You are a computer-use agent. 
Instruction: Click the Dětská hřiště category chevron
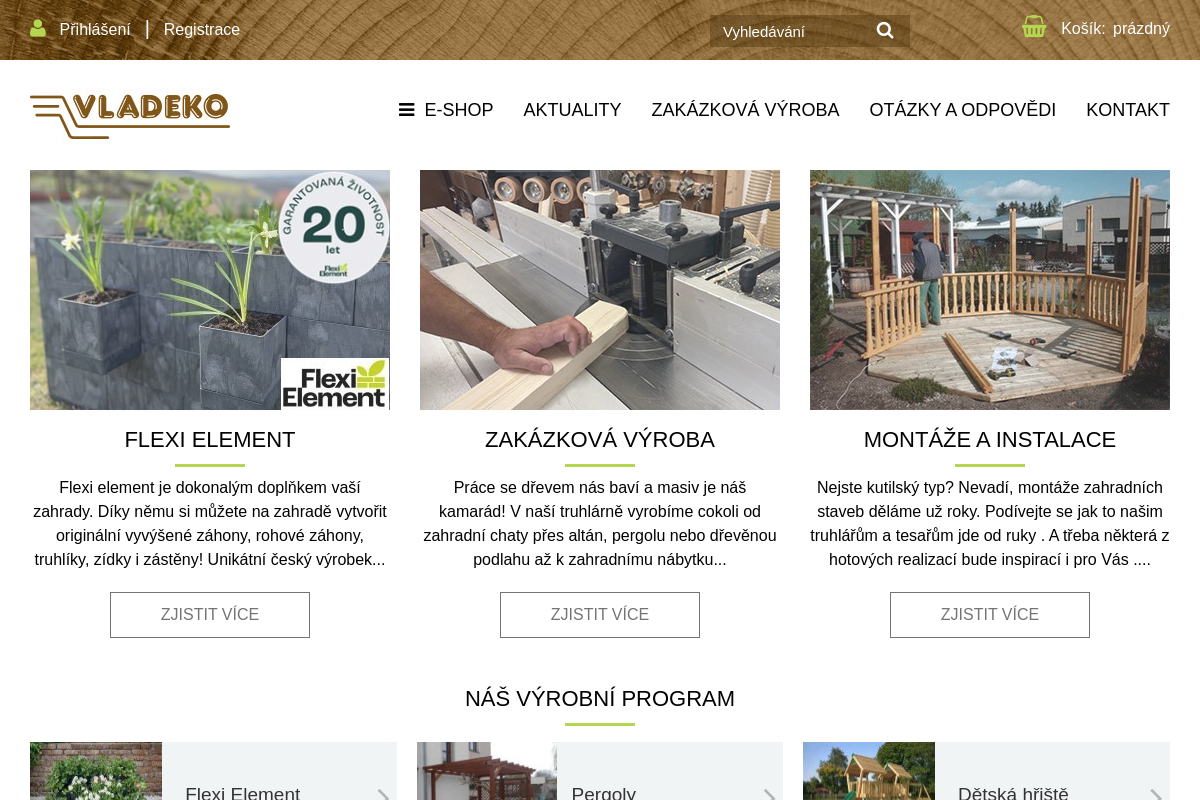point(1156,794)
